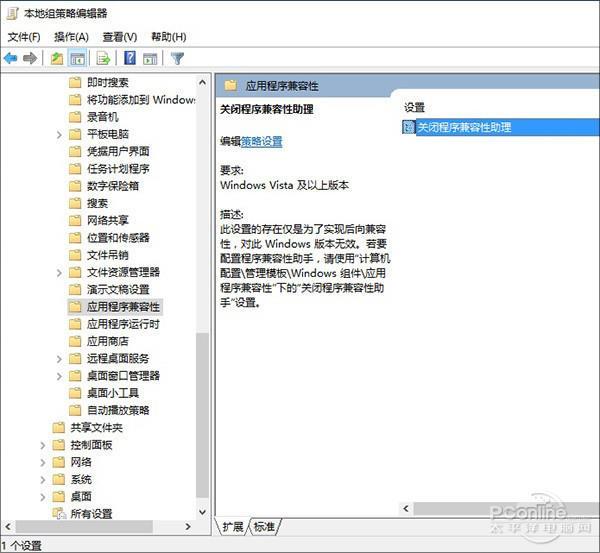Select the 关闭程序兼容性助理 policy setting
The image size is (600, 553).
coord(463,127)
